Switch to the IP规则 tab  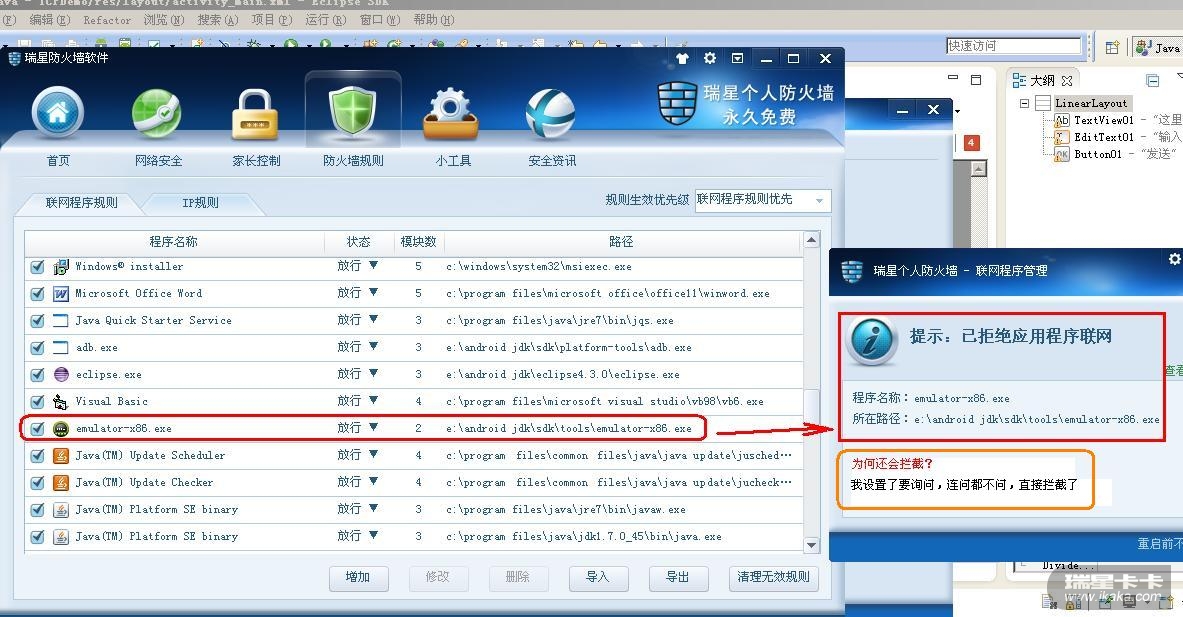tap(200, 202)
